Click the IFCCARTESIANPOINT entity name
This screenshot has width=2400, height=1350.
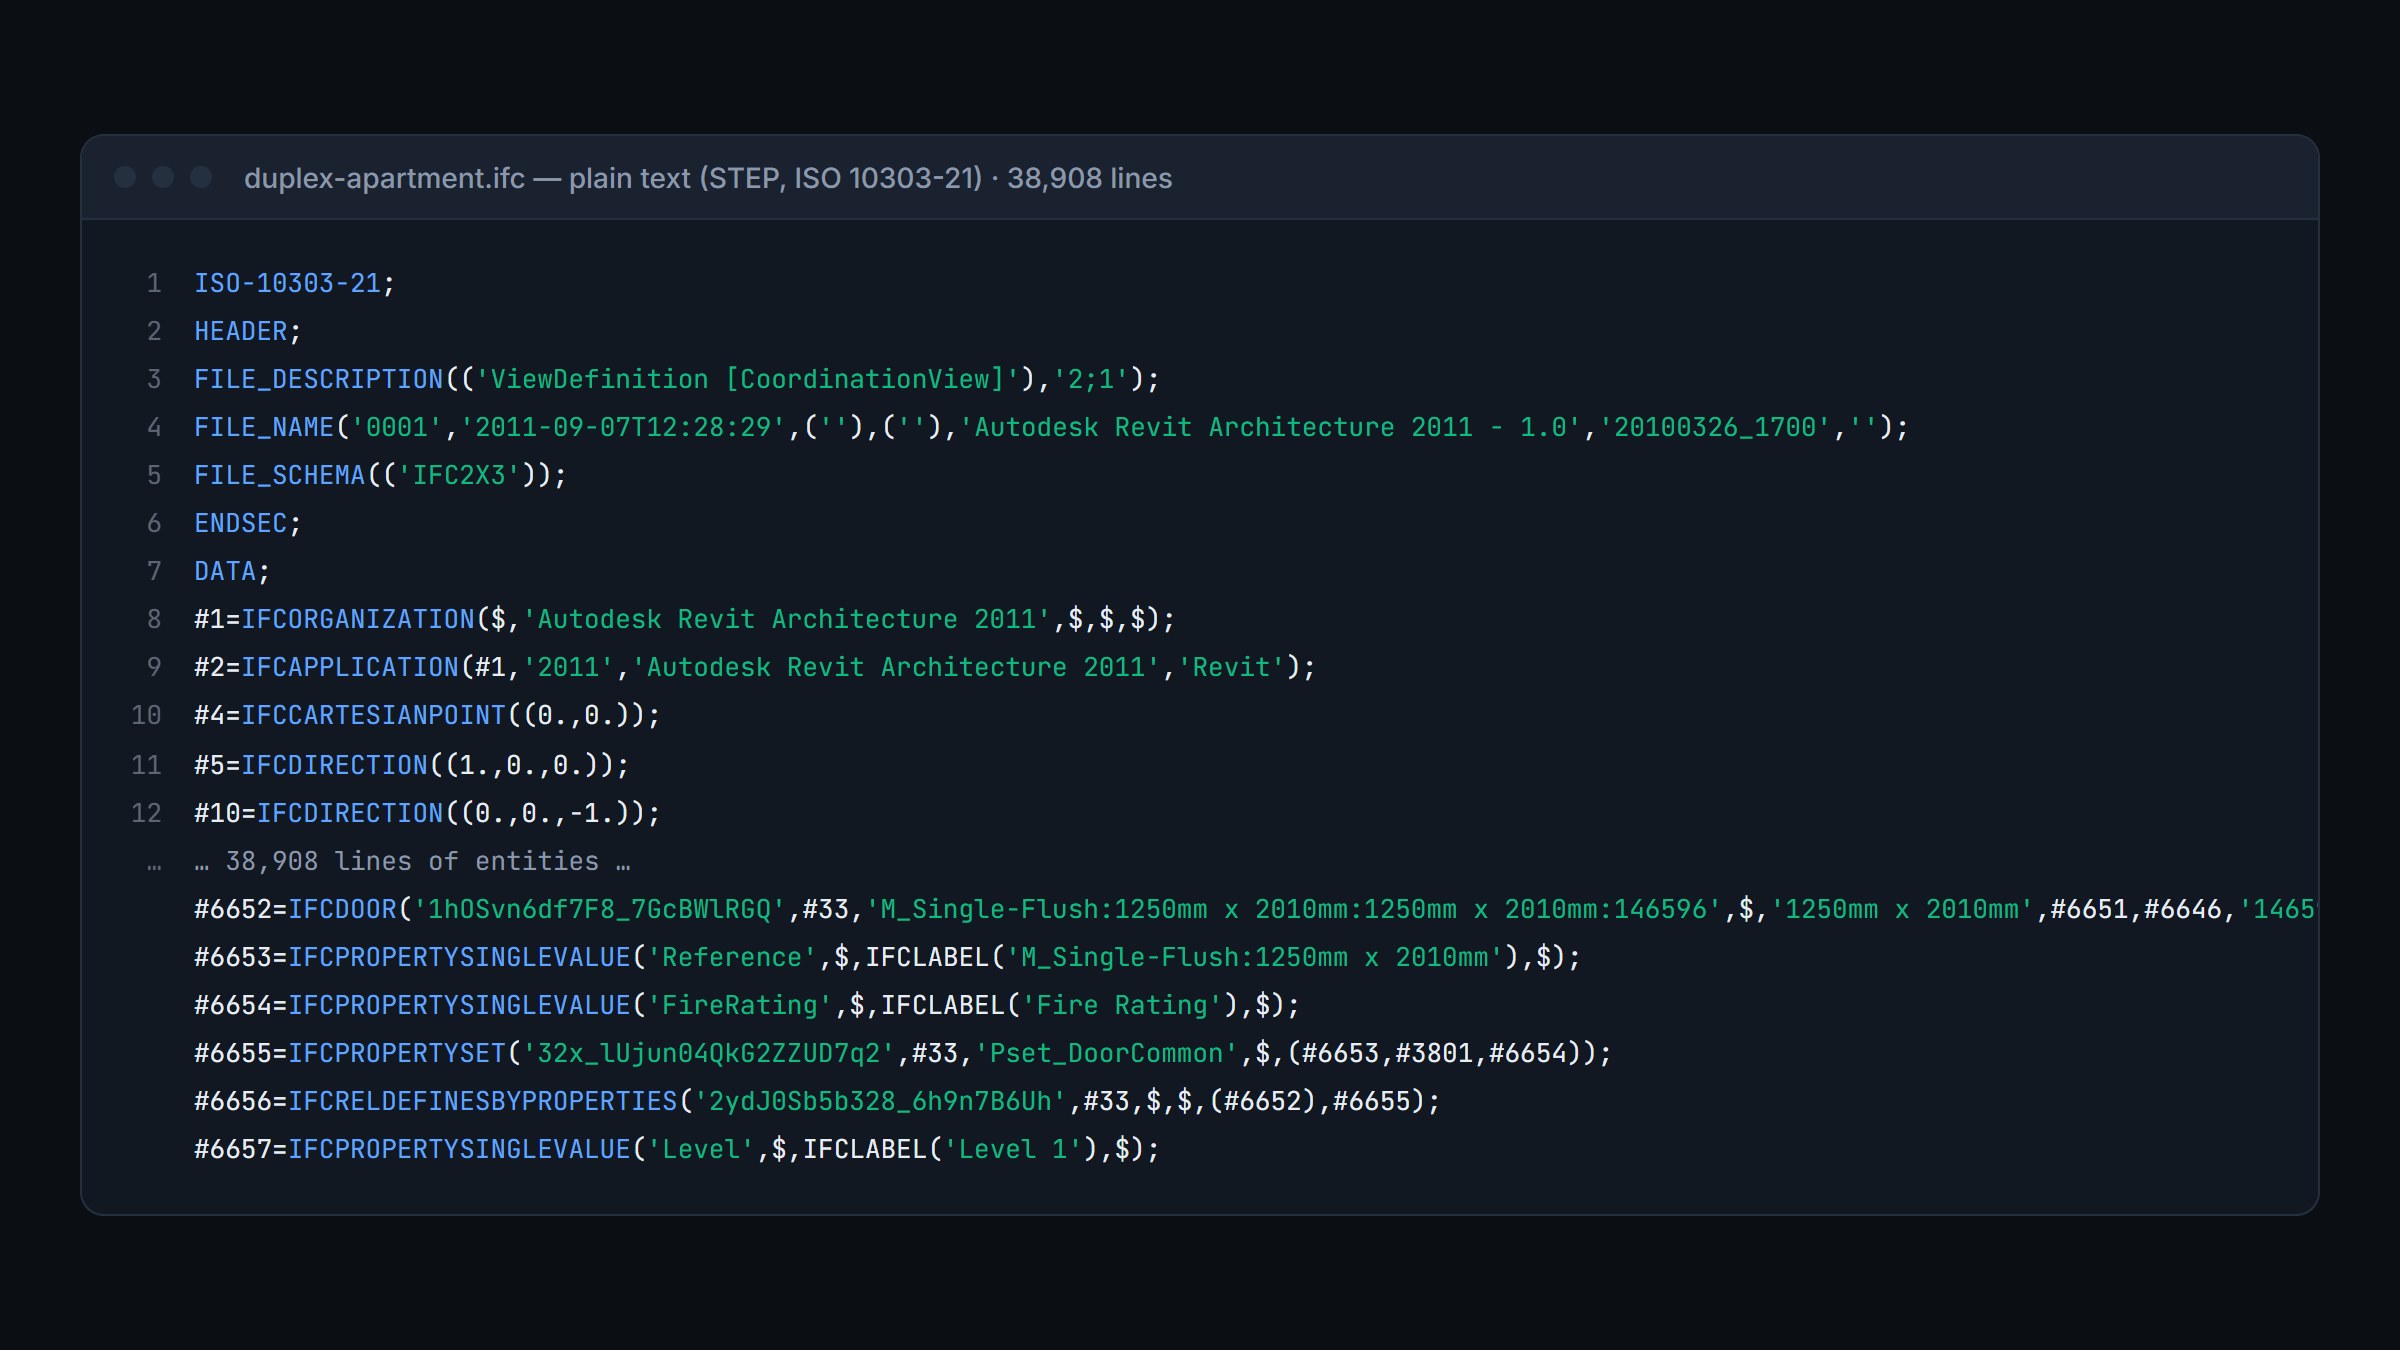click(374, 715)
